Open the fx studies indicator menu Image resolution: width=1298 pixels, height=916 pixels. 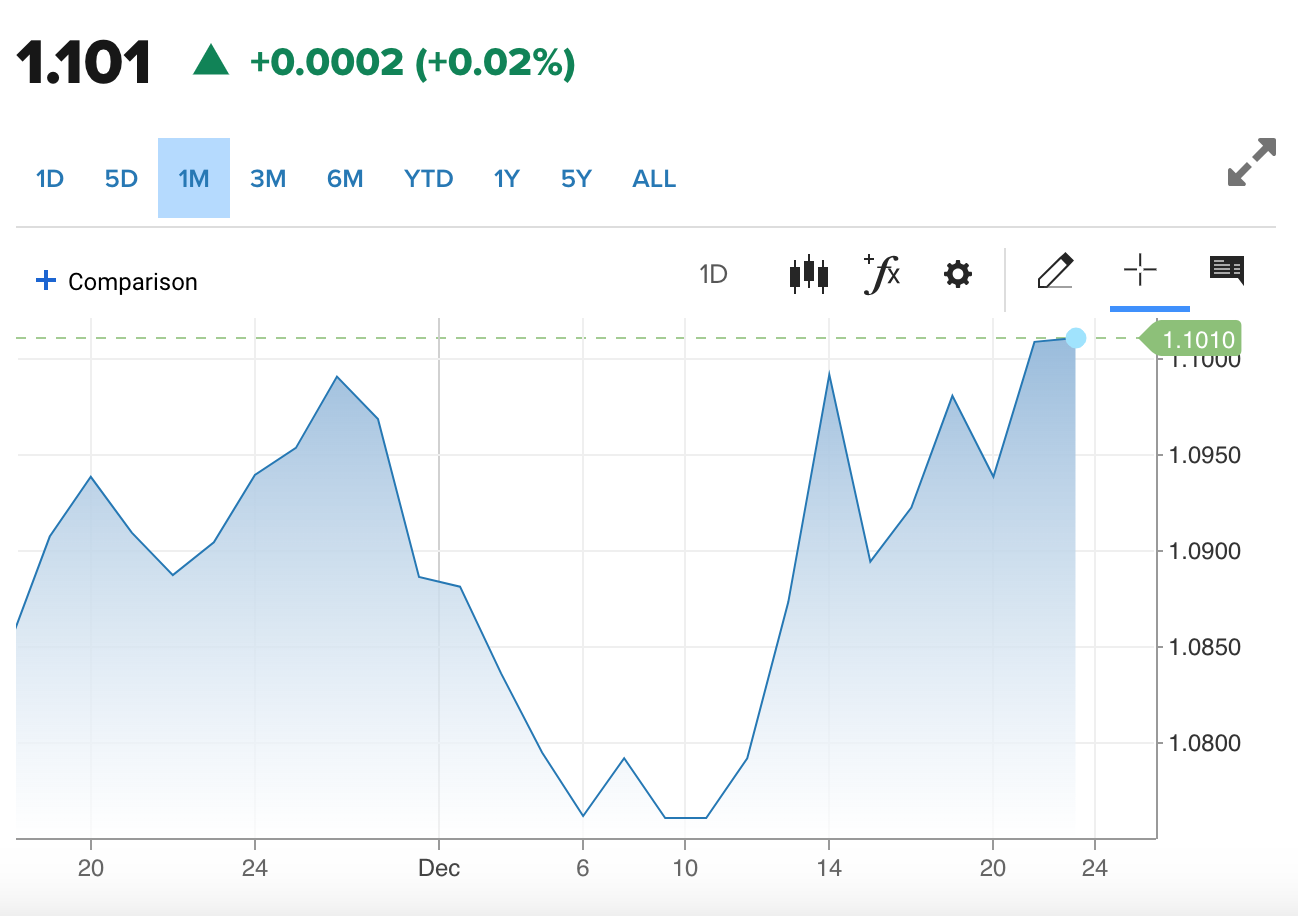pyautogui.click(x=881, y=274)
